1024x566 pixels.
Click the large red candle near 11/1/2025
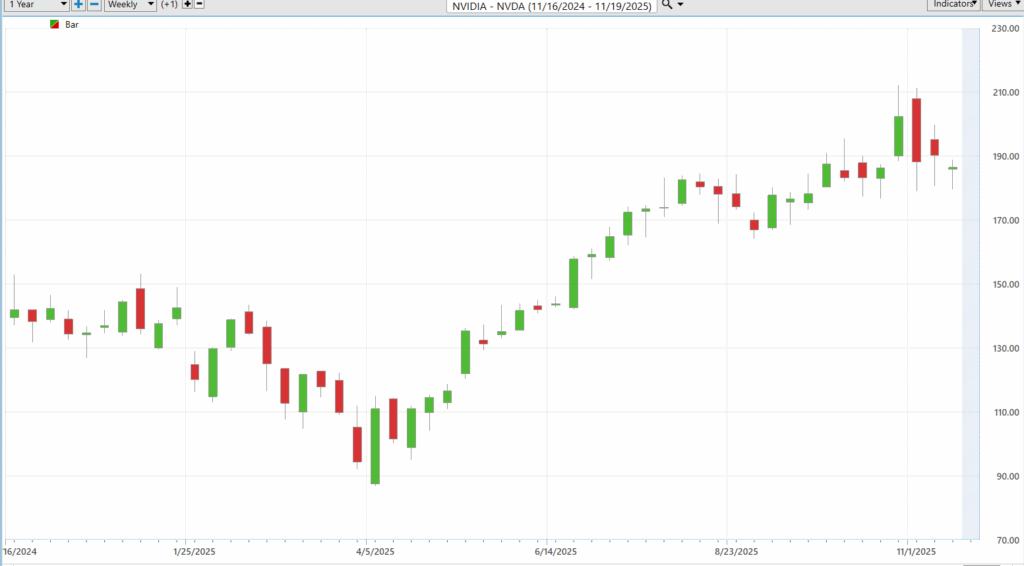(x=916, y=130)
